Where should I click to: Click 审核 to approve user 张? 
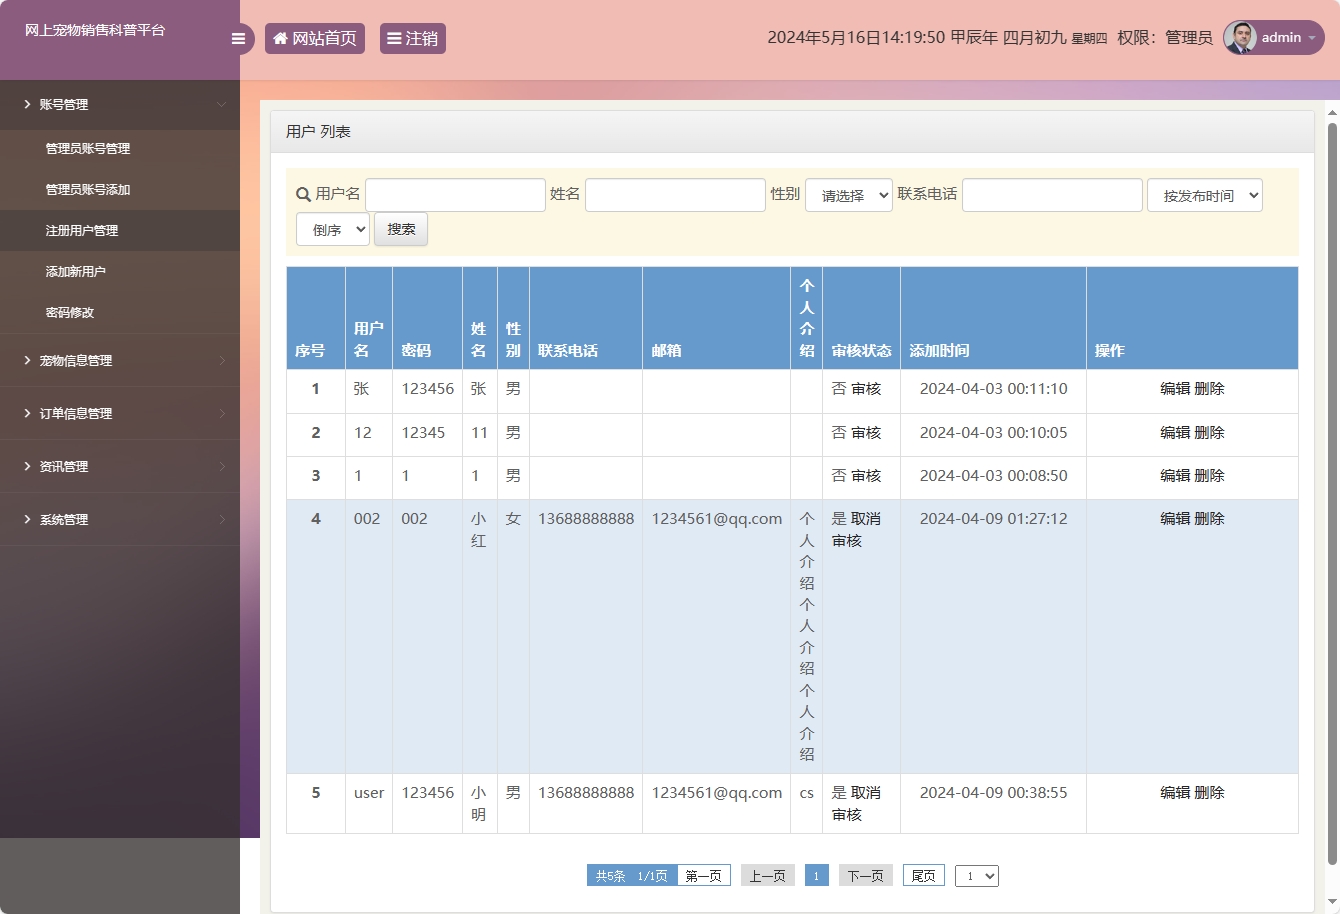pos(869,389)
